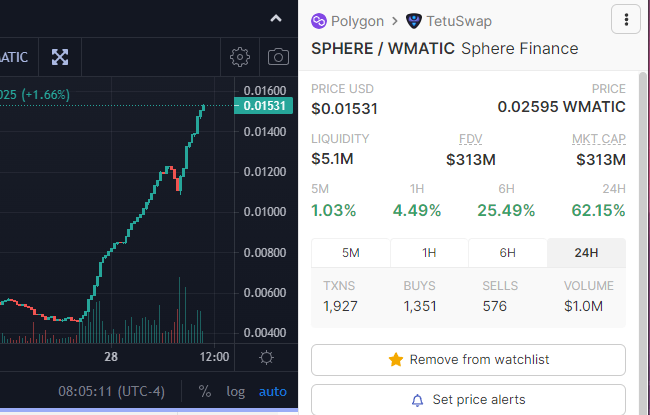Image resolution: width=650 pixels, height=415 pixels.
Task: Click price 0.02595 WMATIC value
Action: click(x=561, y=107)
